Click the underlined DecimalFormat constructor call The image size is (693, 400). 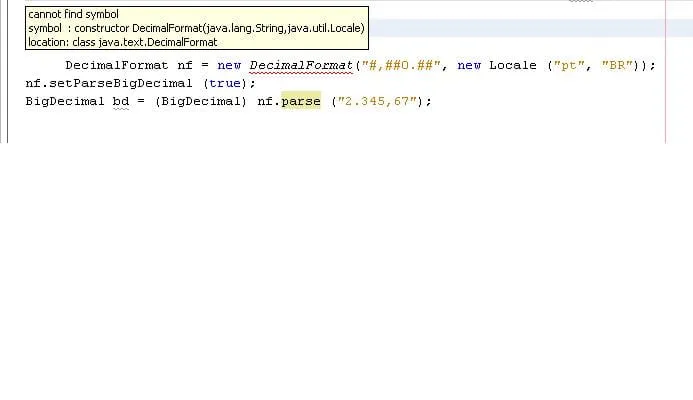tap(301, 65)
